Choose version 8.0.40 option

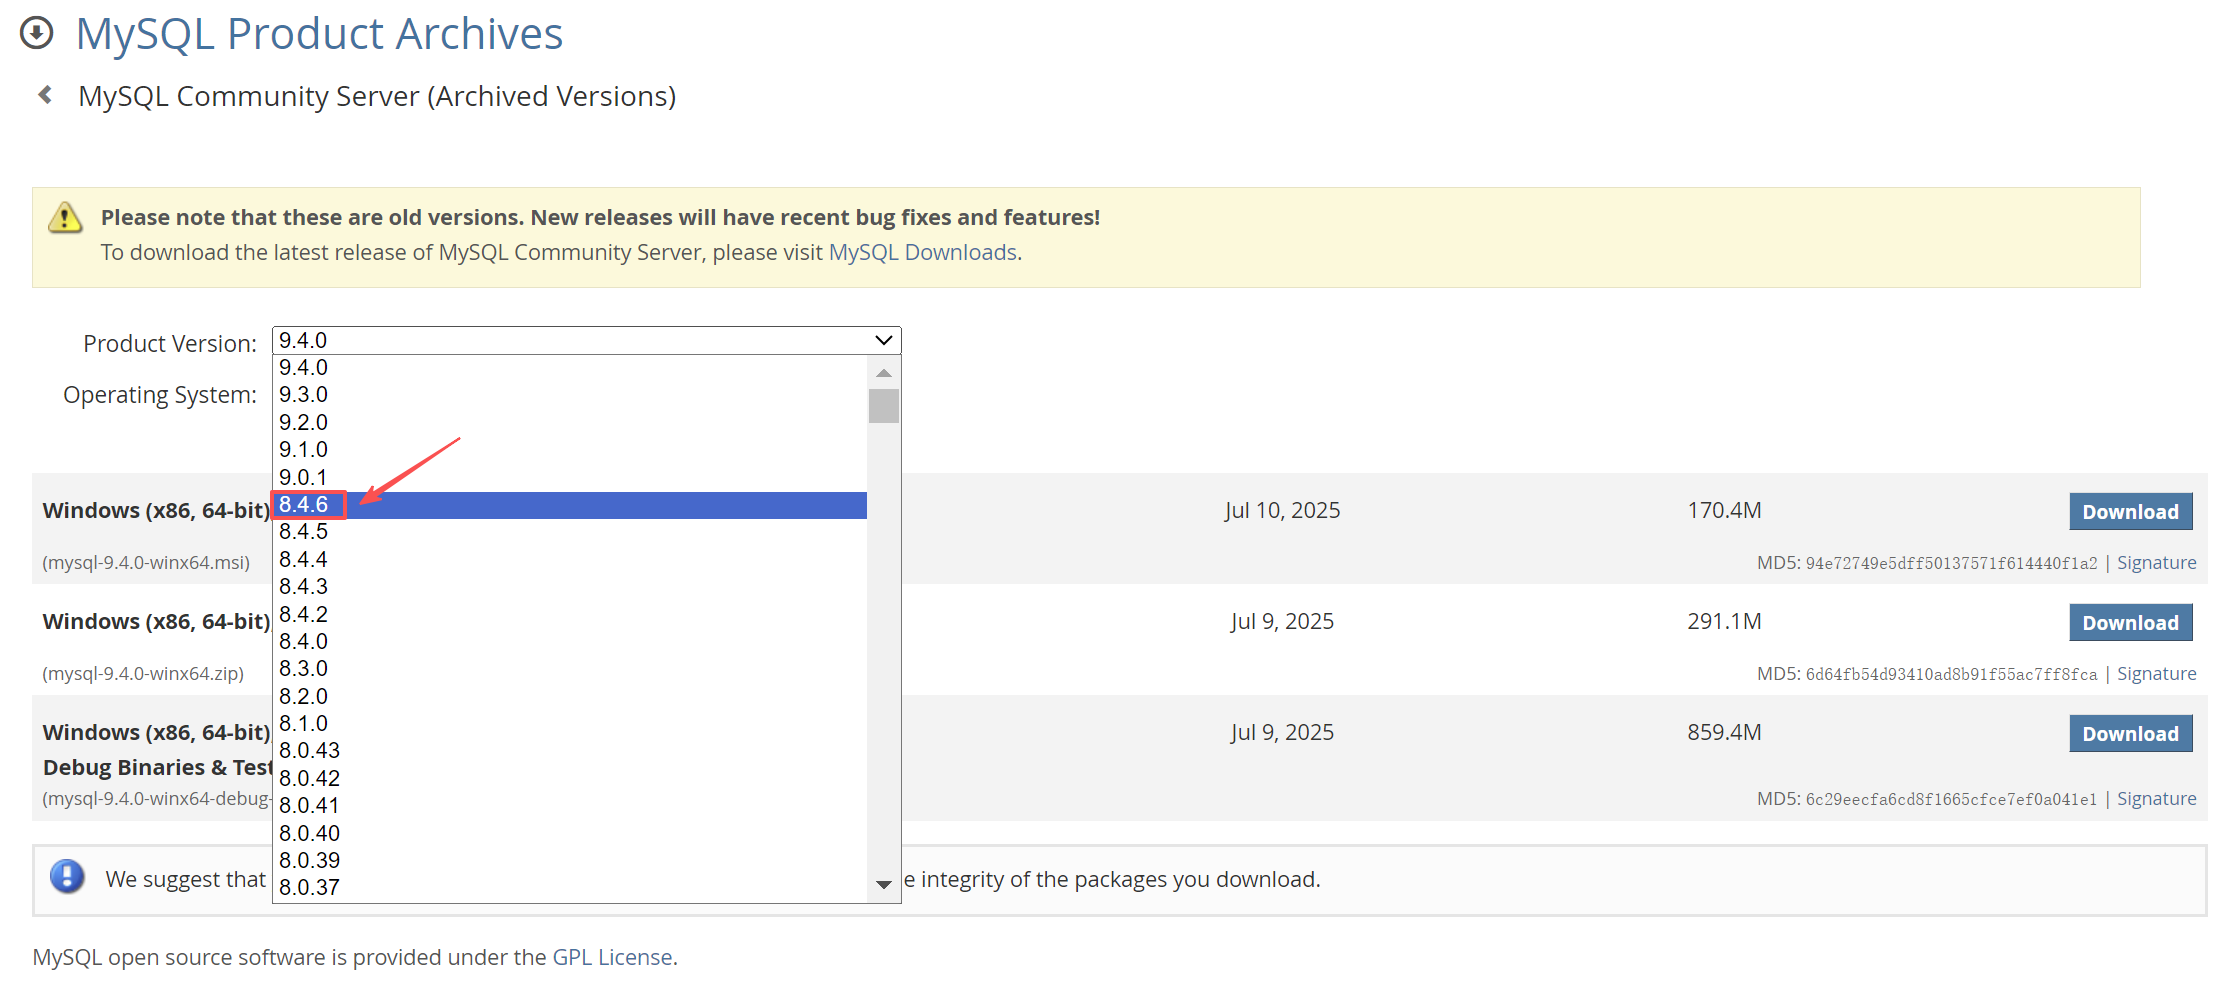point(569,834)
